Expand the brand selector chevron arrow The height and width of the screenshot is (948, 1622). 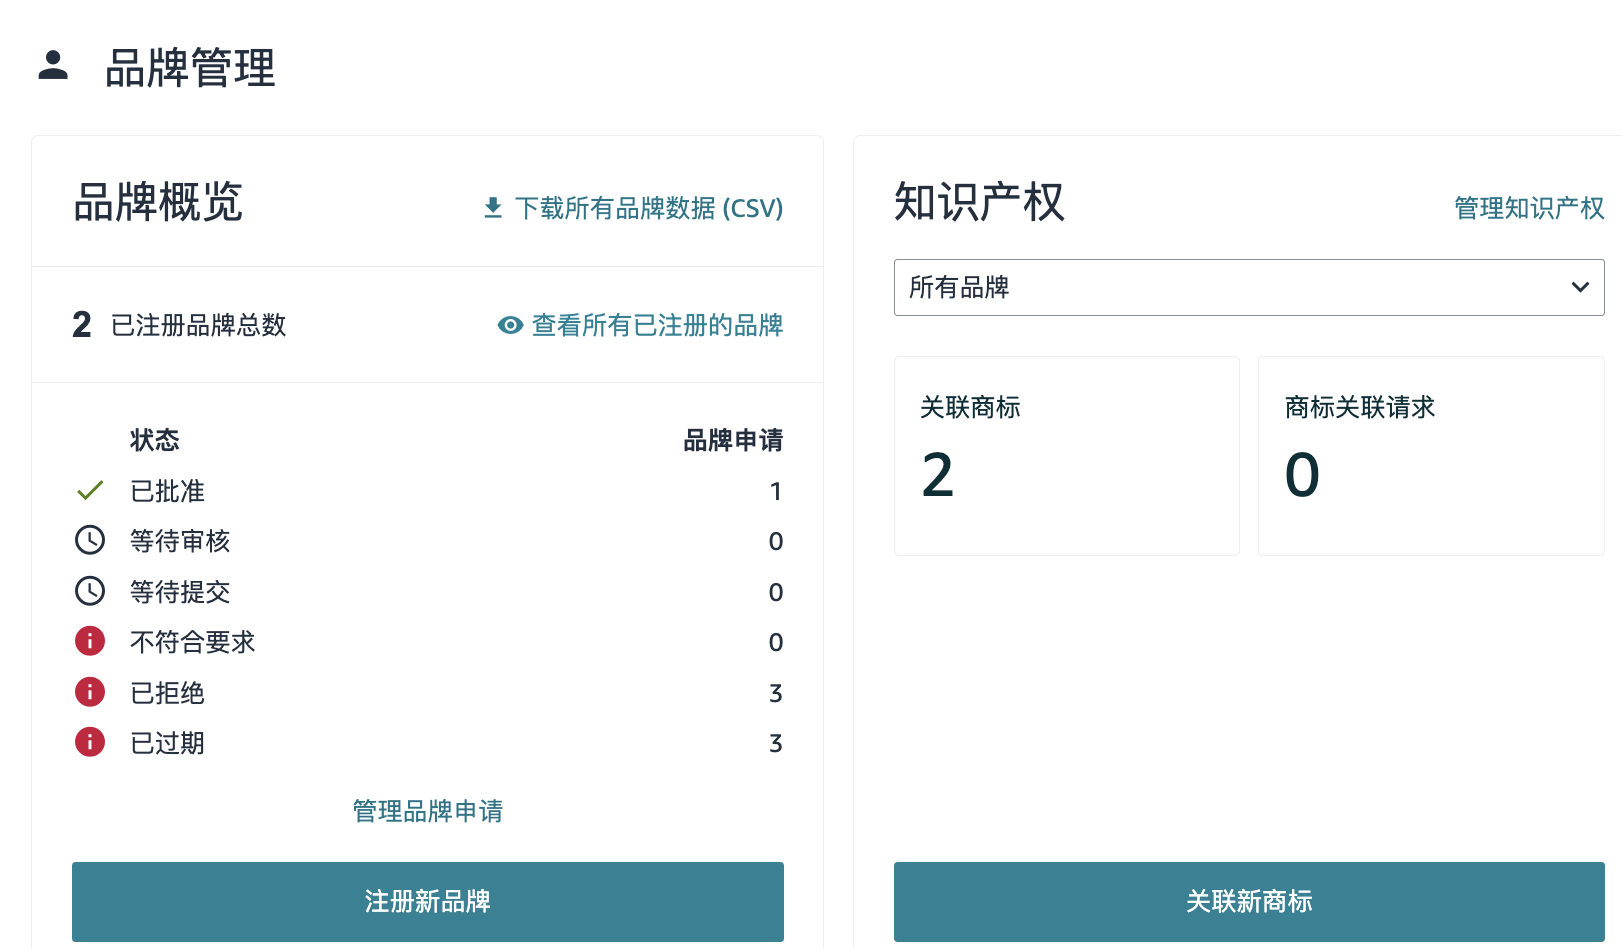tap(1580, 288)
